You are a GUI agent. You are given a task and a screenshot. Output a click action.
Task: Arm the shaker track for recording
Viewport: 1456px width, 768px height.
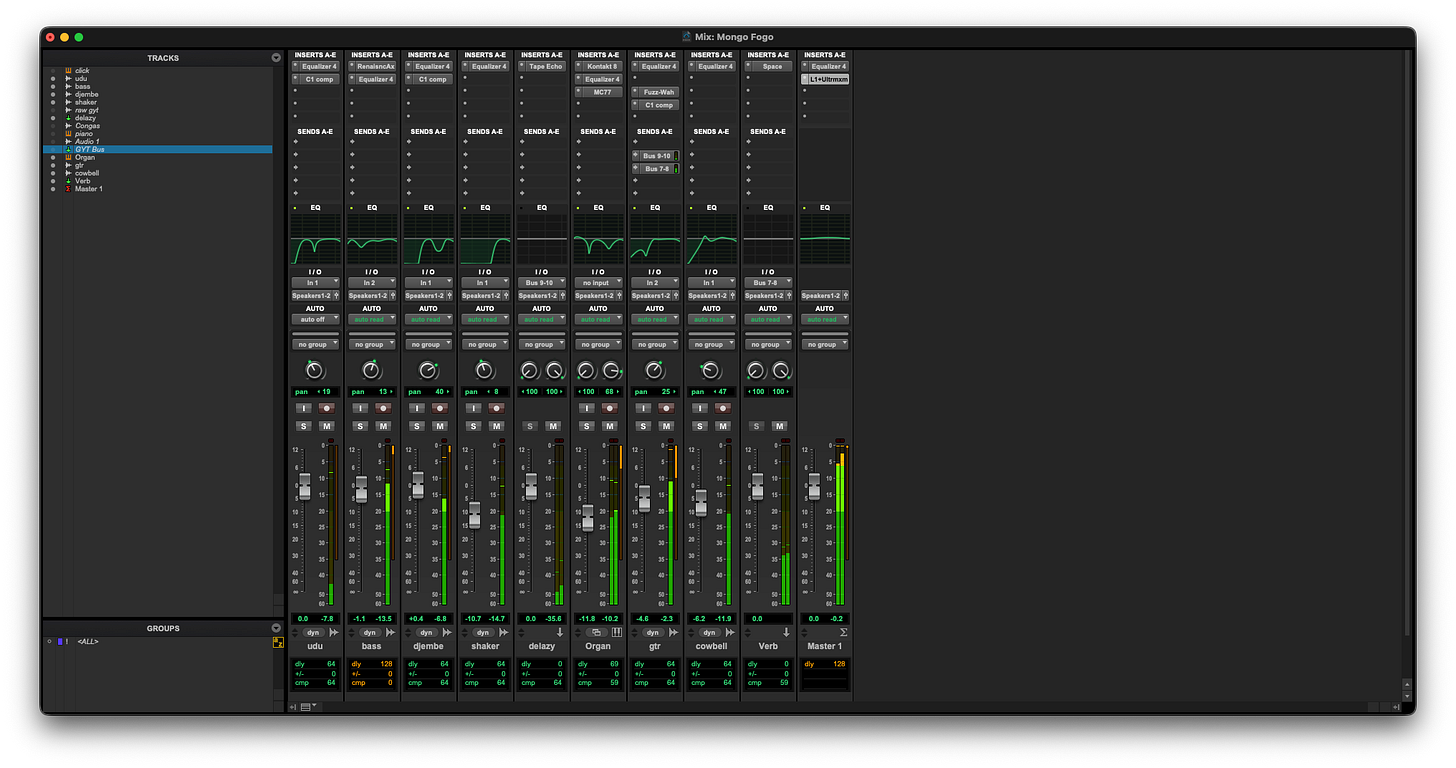(x=496, y=408)
